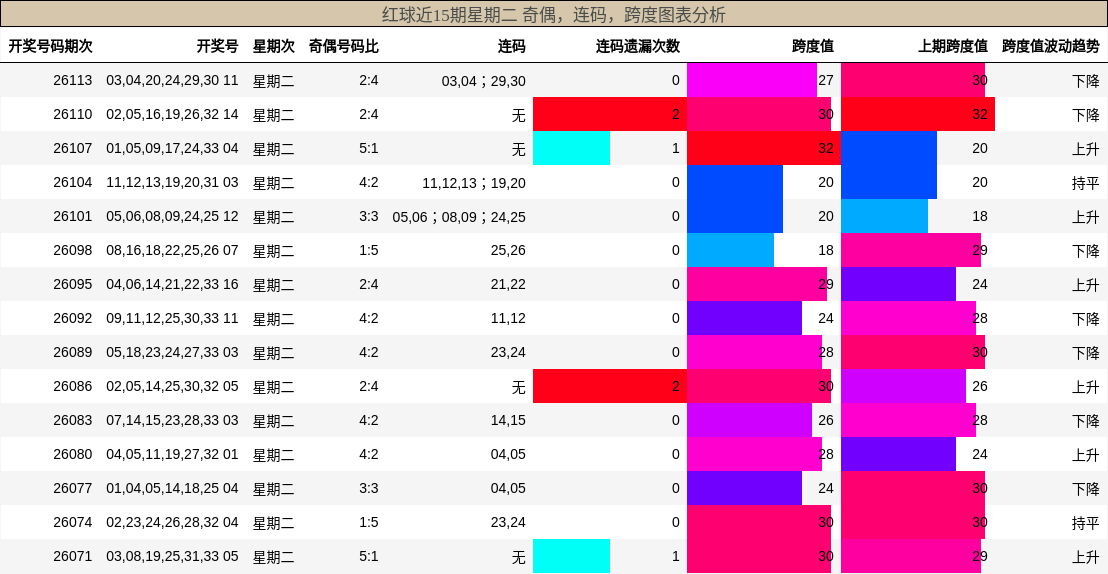Click draw numbers 03,04,20,24,29,30 11
This screenshot has height=574, width=1108.
[x=172, y=81]
